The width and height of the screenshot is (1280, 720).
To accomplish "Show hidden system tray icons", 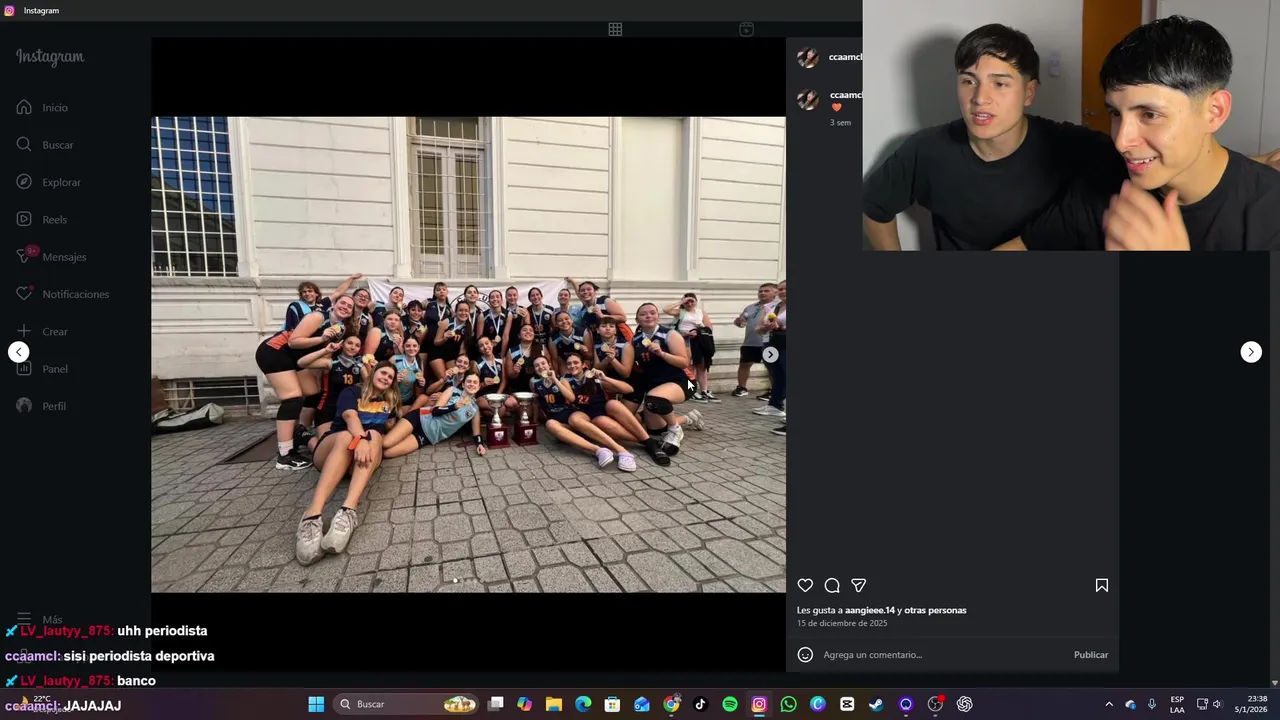I will [x=1108, y=704].
